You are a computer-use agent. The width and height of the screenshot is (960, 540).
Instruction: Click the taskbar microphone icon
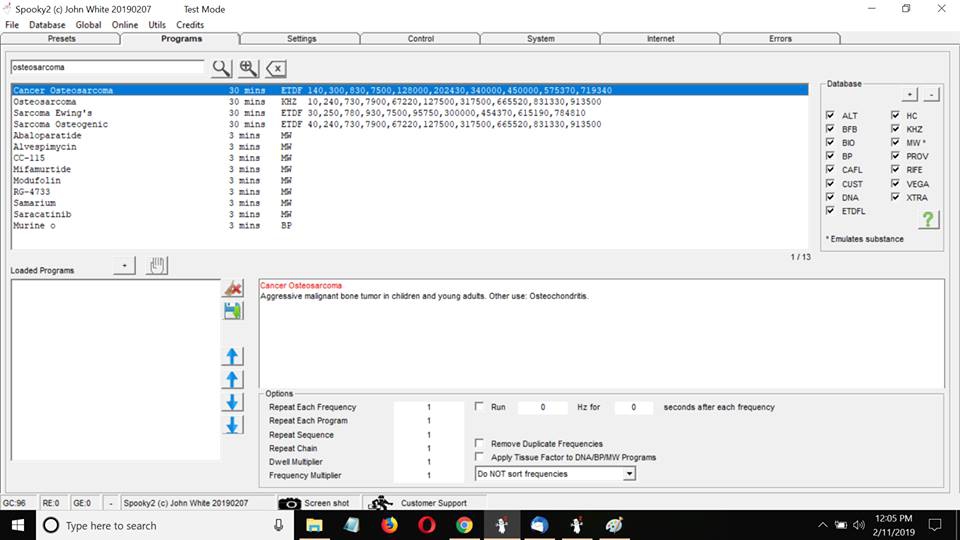(x=279, y=525)
